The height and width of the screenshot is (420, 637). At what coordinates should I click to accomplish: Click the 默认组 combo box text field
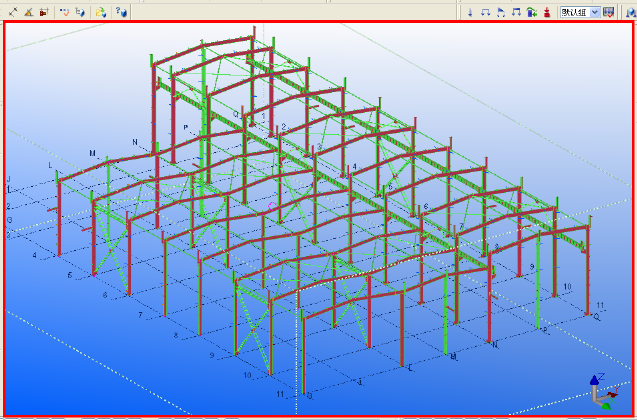pos(573,11)
